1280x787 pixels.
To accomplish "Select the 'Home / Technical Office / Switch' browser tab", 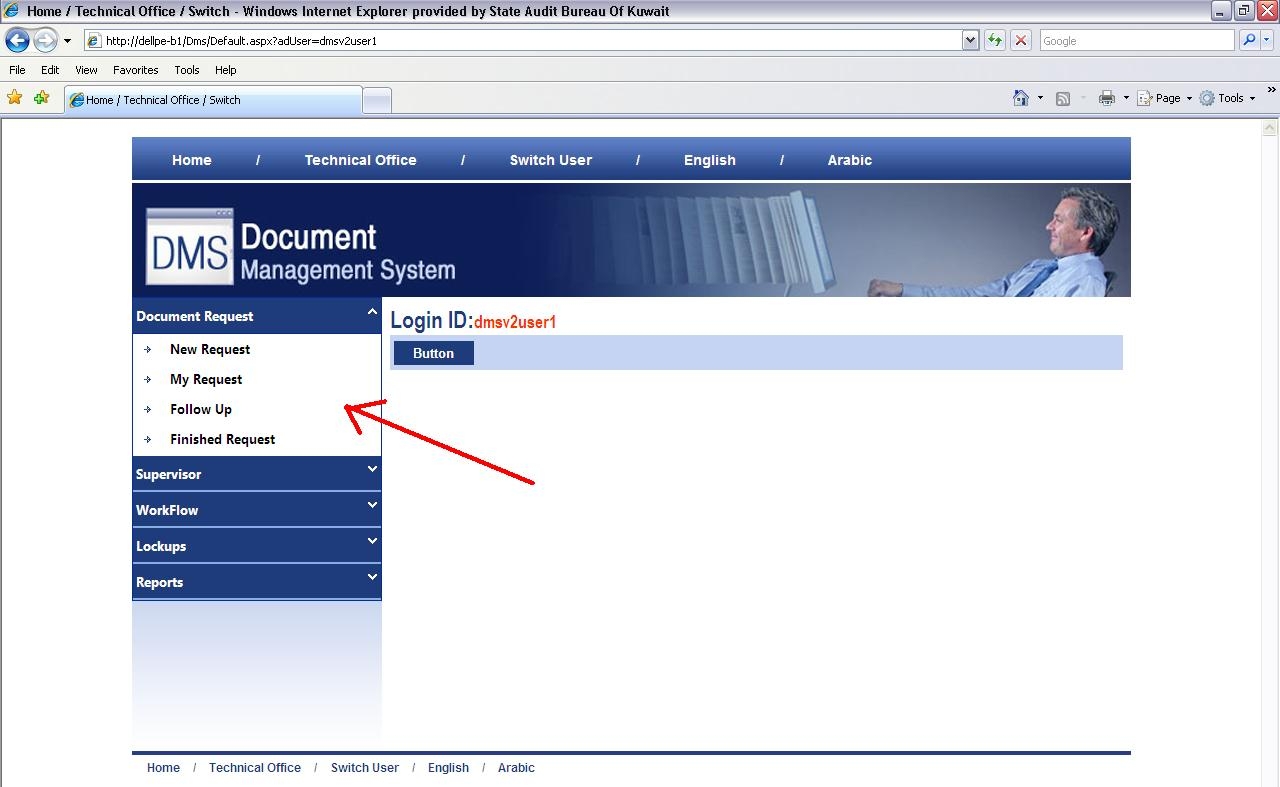I will (x=213, y=100).
